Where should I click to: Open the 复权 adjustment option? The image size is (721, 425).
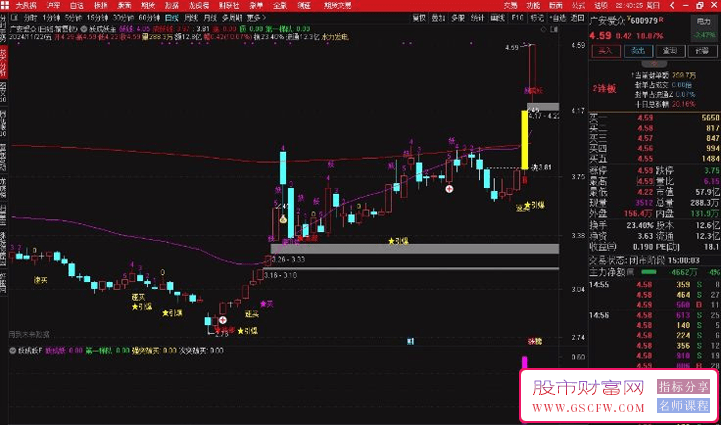point(419,18)
